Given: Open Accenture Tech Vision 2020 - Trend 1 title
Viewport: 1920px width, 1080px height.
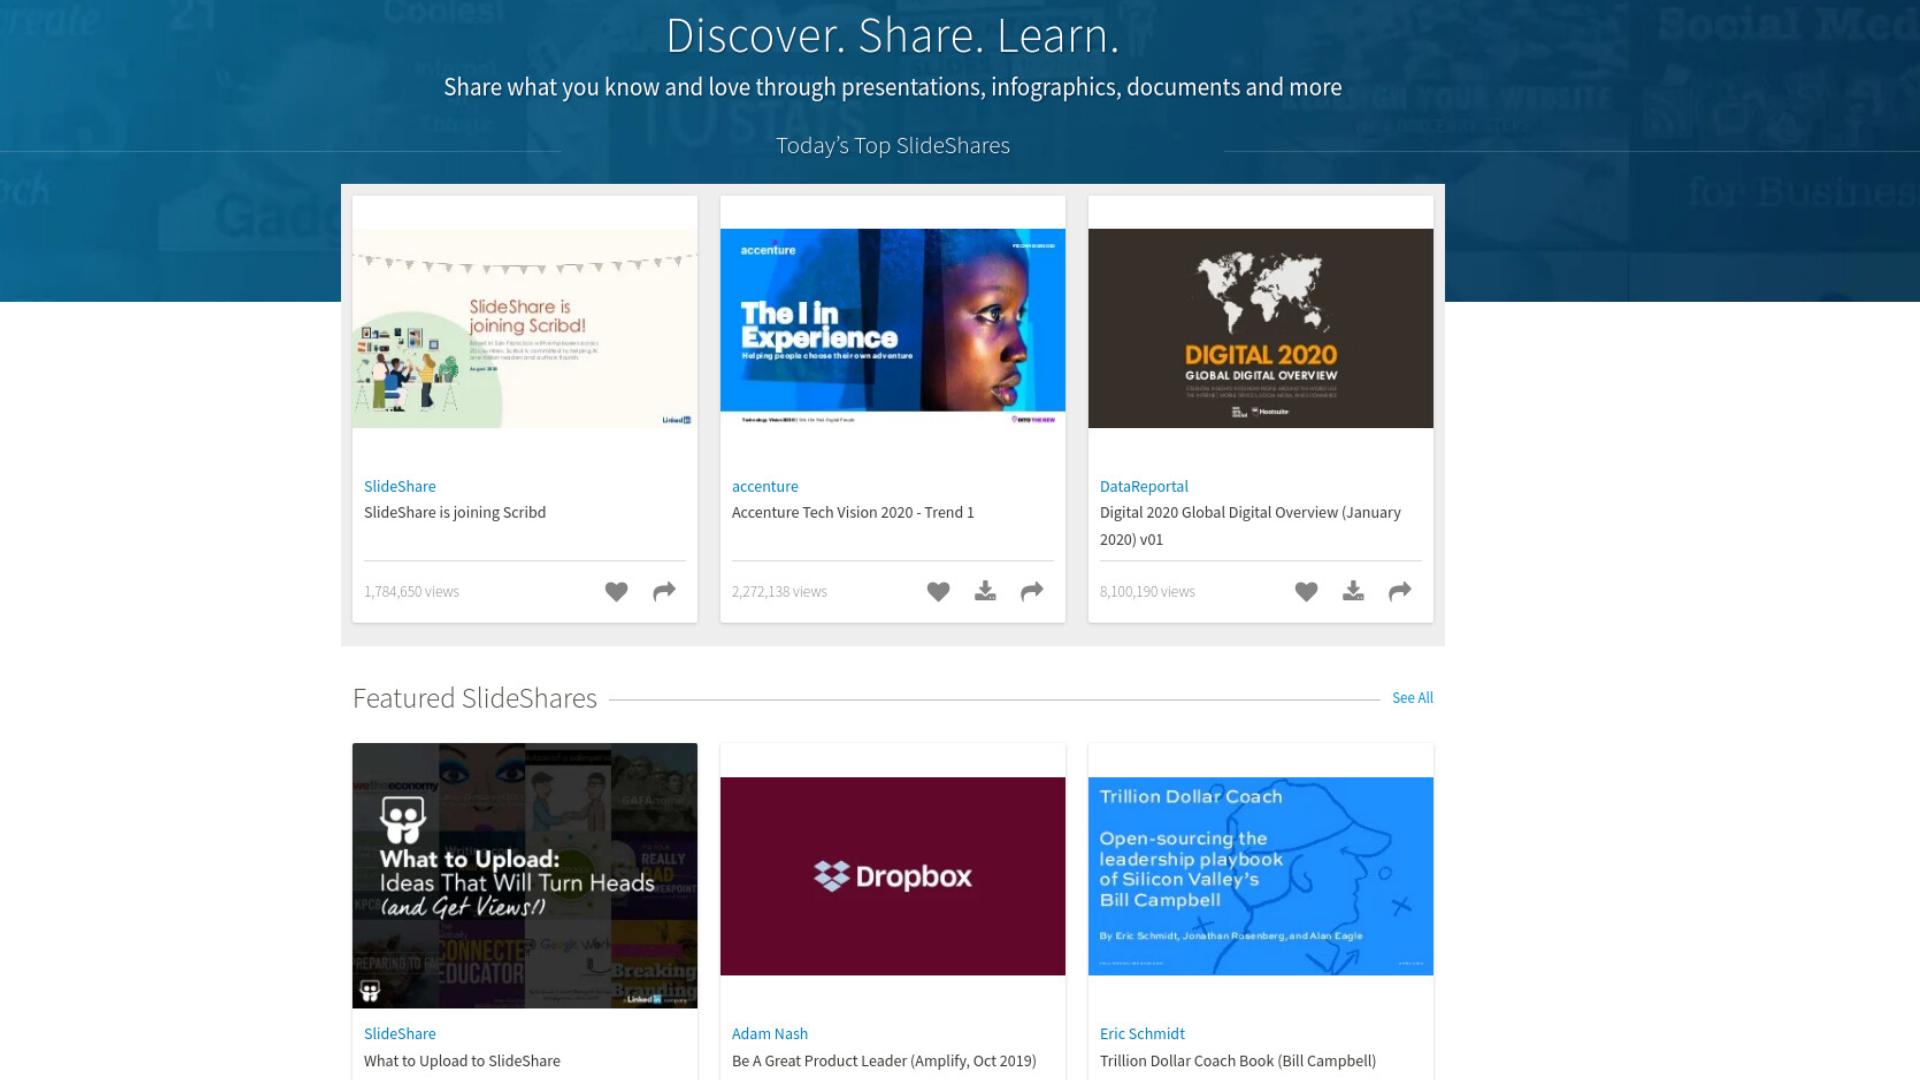Looking at the screenshot, I should point(853,512).
